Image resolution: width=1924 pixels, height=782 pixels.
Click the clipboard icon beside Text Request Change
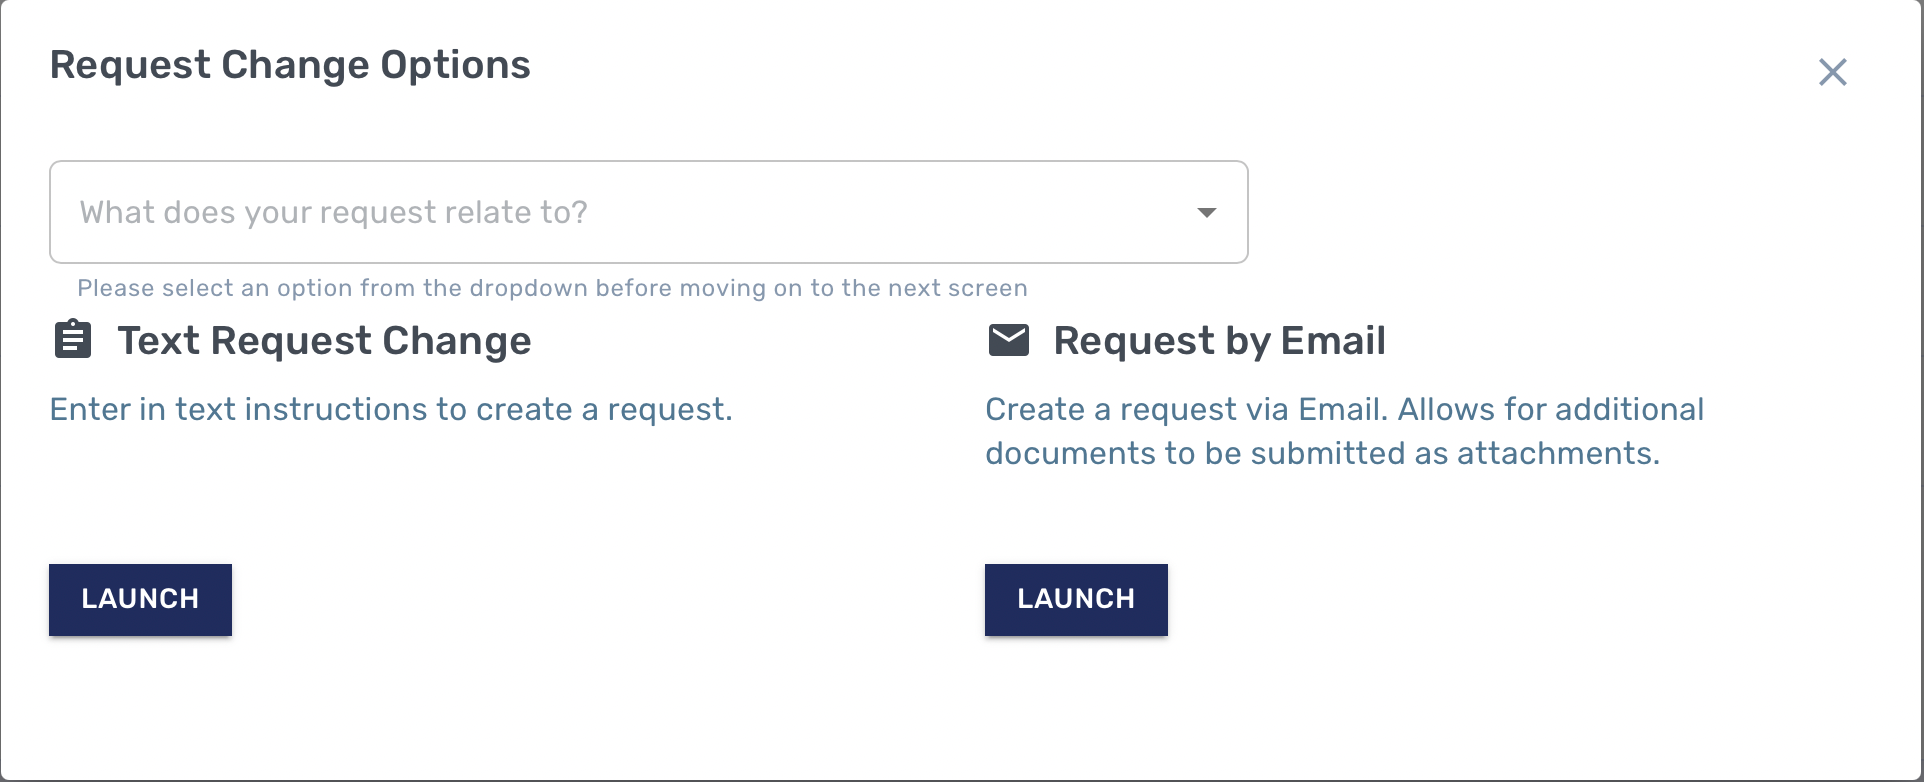click(72, 340)
